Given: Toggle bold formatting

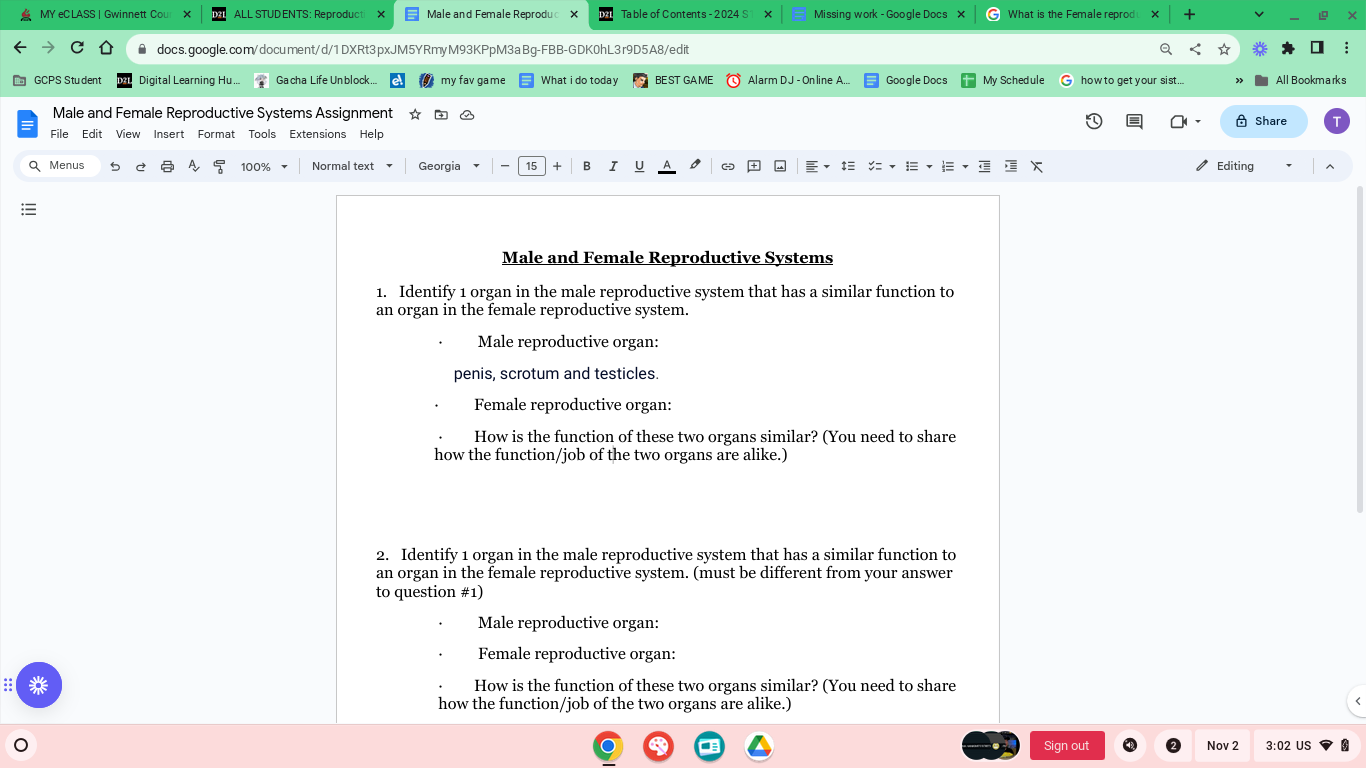Looking at the screenshot, I should coord(587,166).
